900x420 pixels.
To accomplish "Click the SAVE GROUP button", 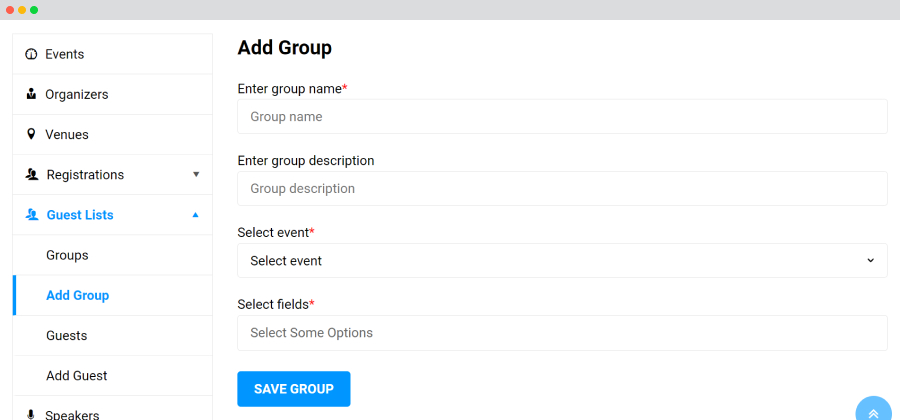I will click(294, 389).
